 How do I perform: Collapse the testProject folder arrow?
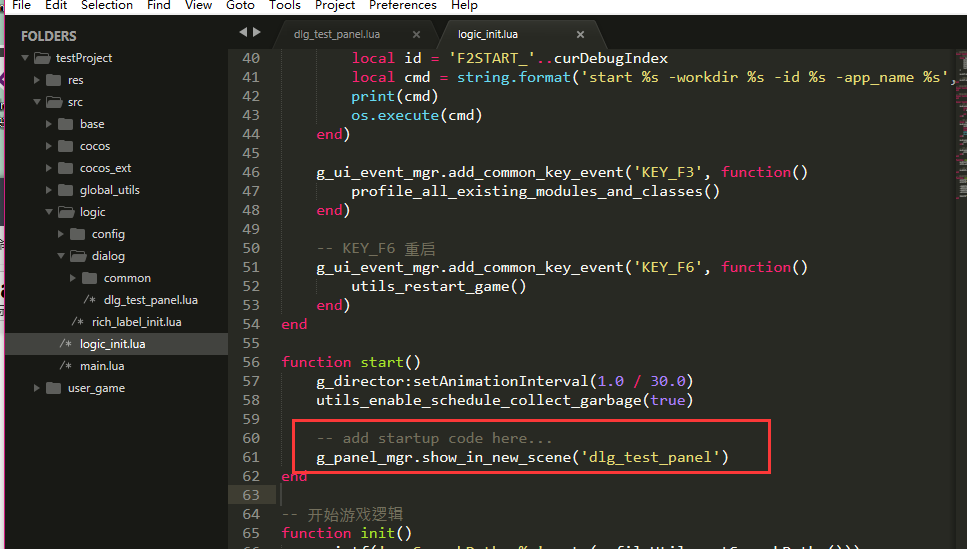(25, 58)
